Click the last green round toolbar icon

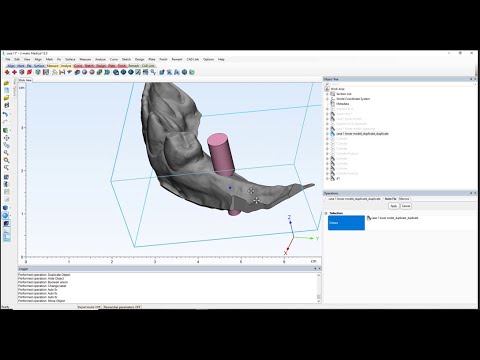[x=192, y=72]
